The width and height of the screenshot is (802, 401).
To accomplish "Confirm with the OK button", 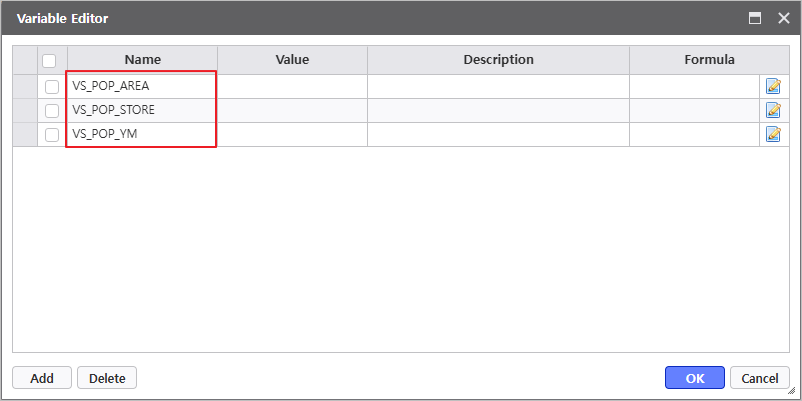I will (695, 378).
